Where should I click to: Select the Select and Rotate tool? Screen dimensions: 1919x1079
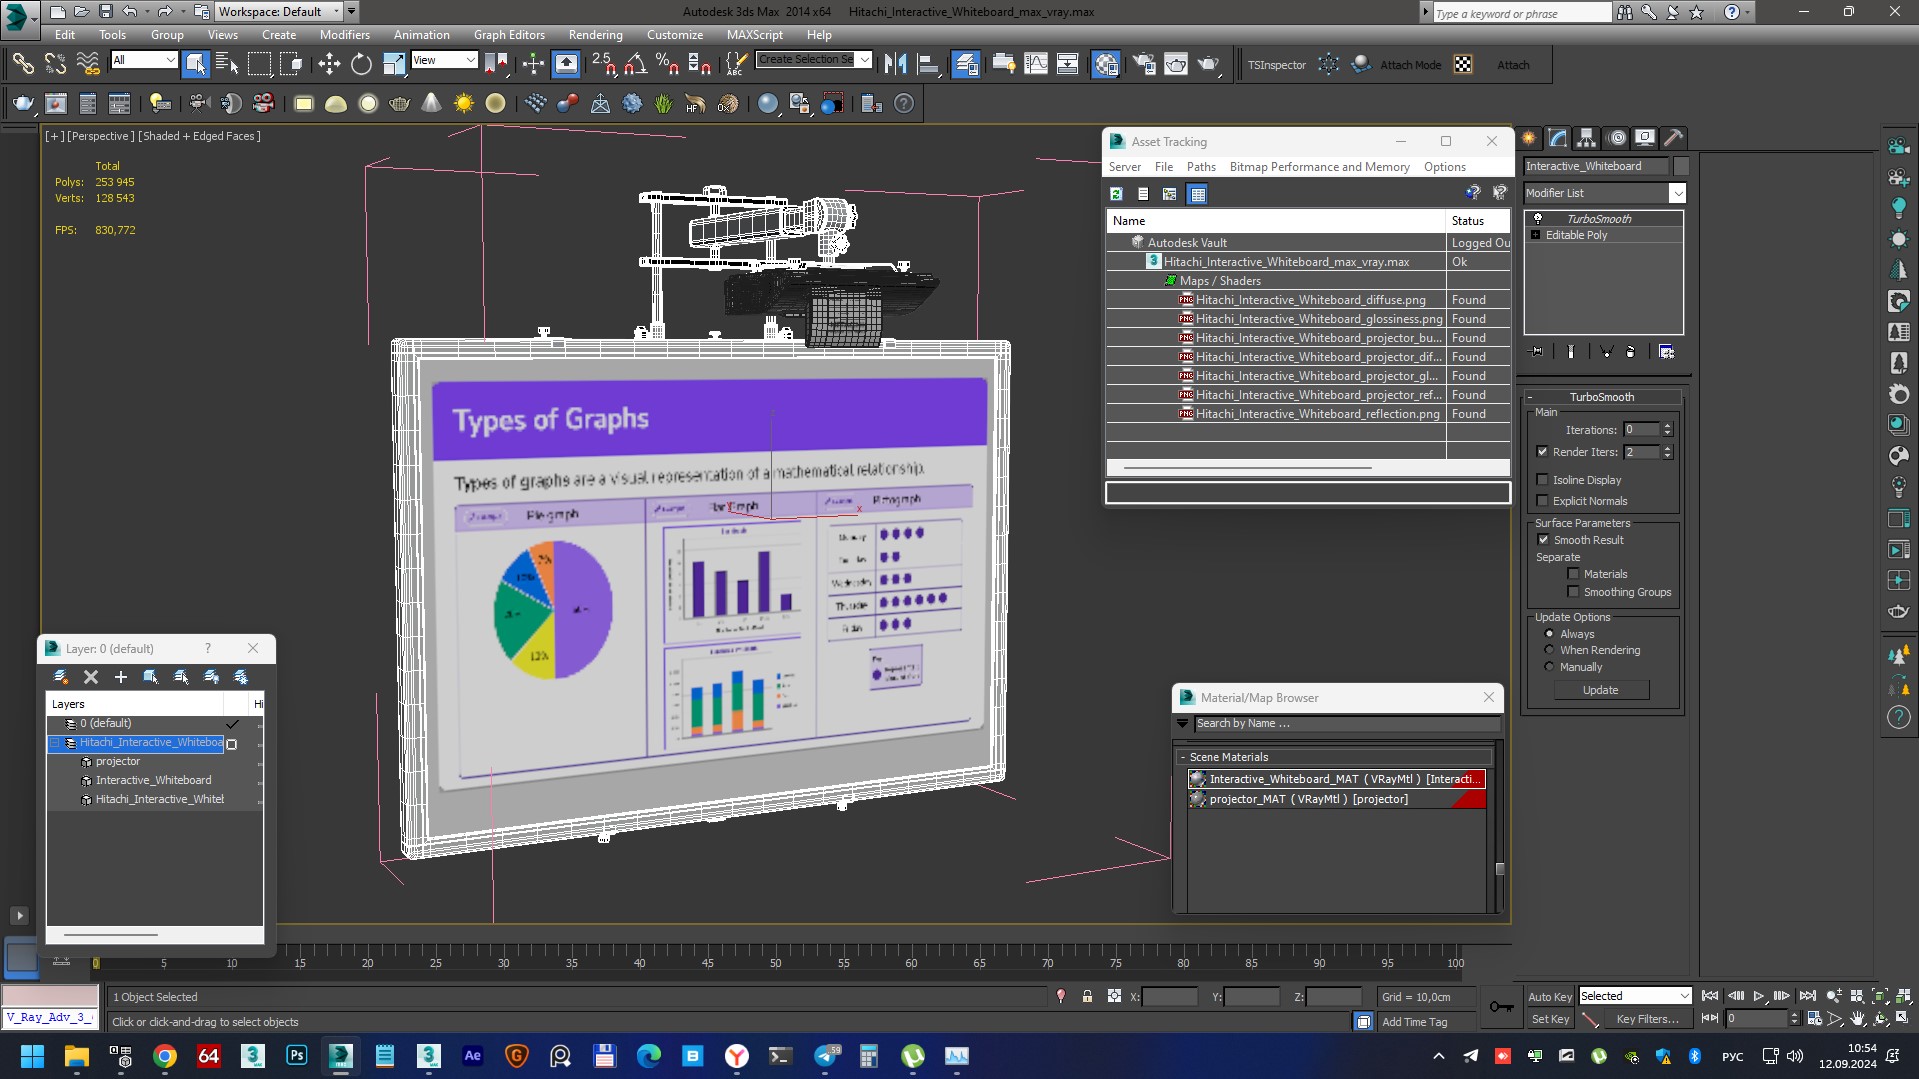coord(361,65)
